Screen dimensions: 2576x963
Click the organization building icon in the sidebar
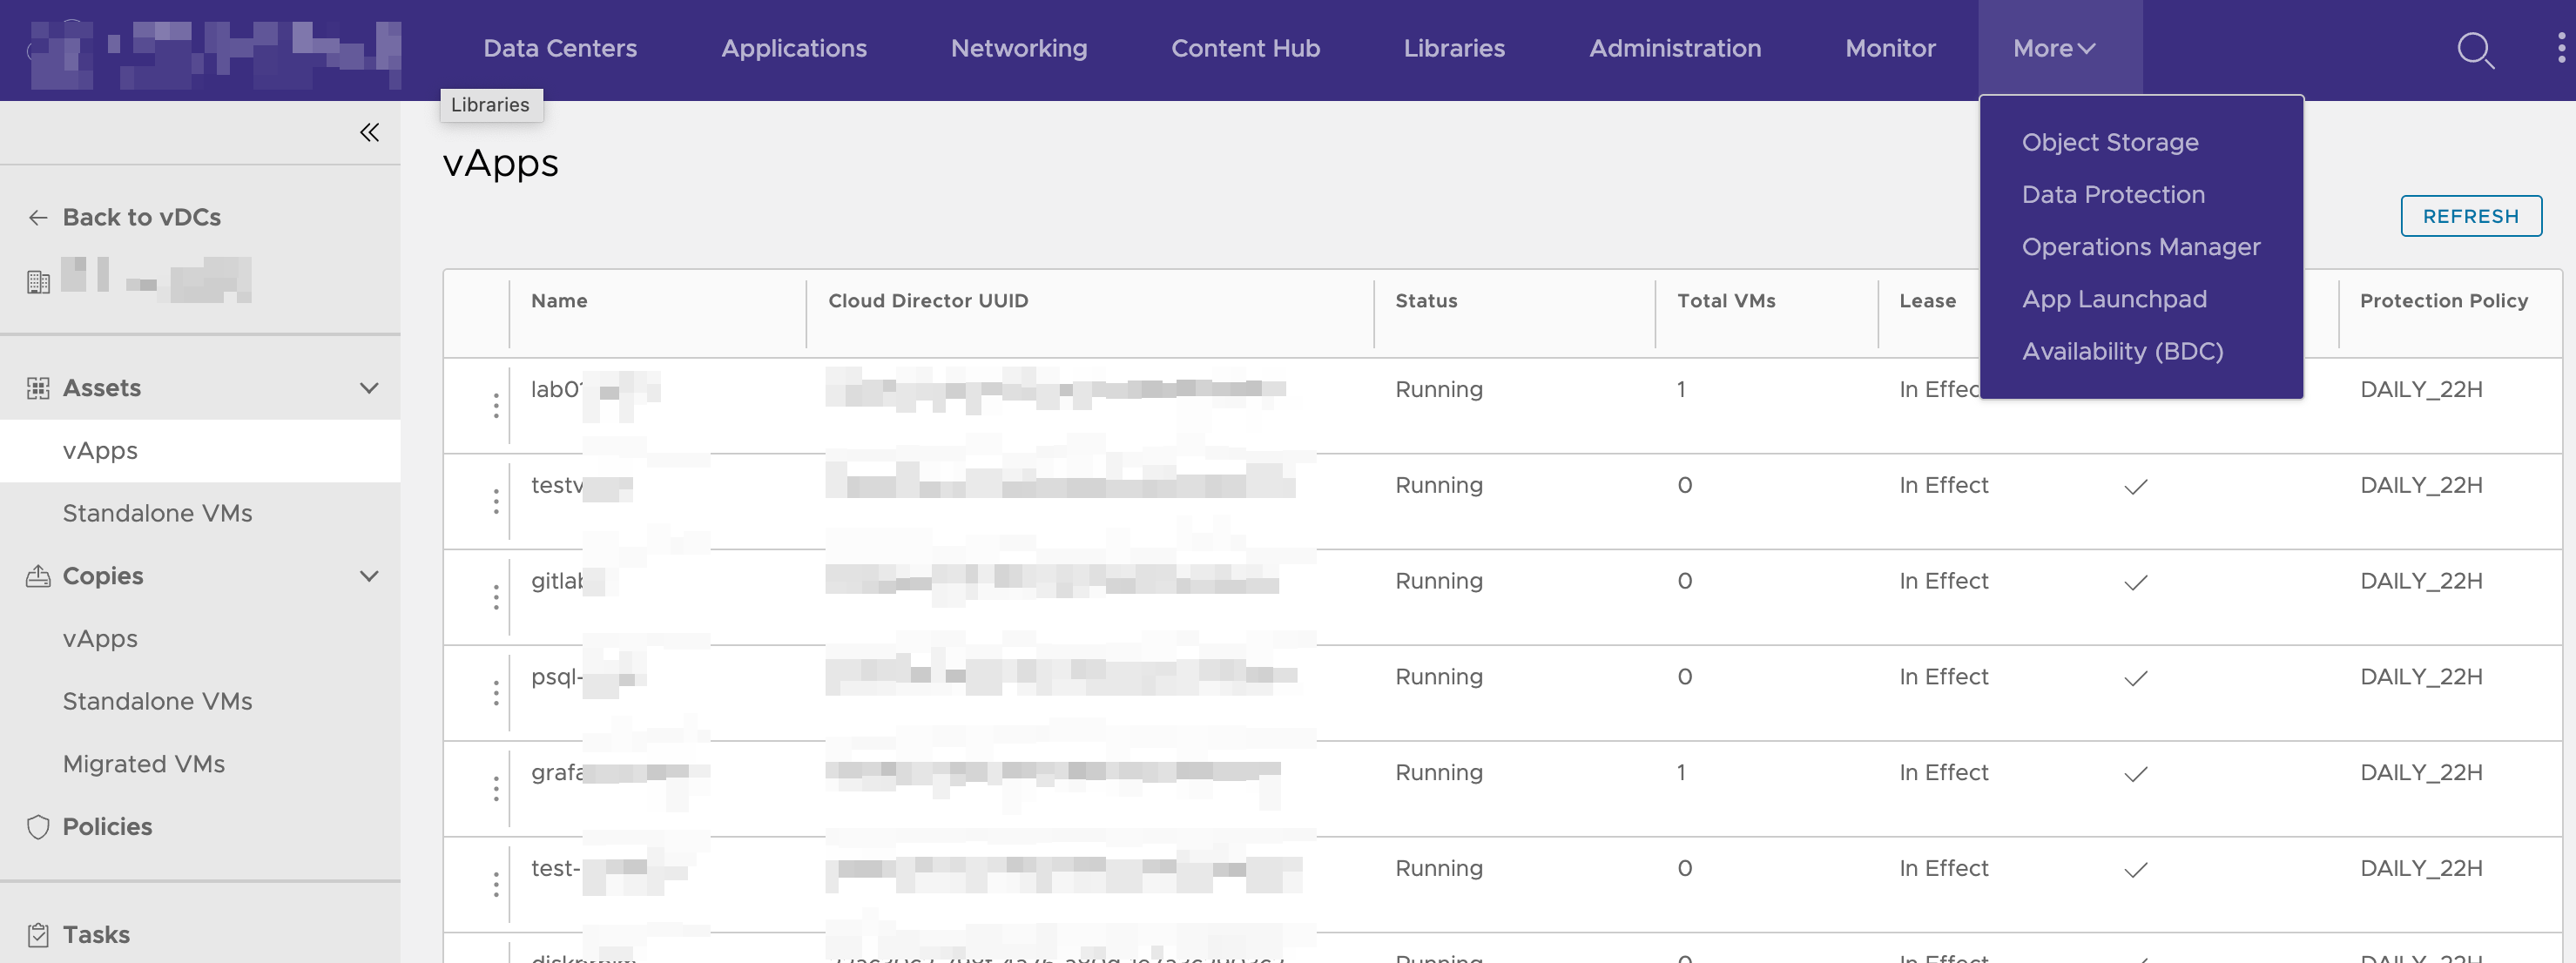pyautogui.click(x=38, y=282)
